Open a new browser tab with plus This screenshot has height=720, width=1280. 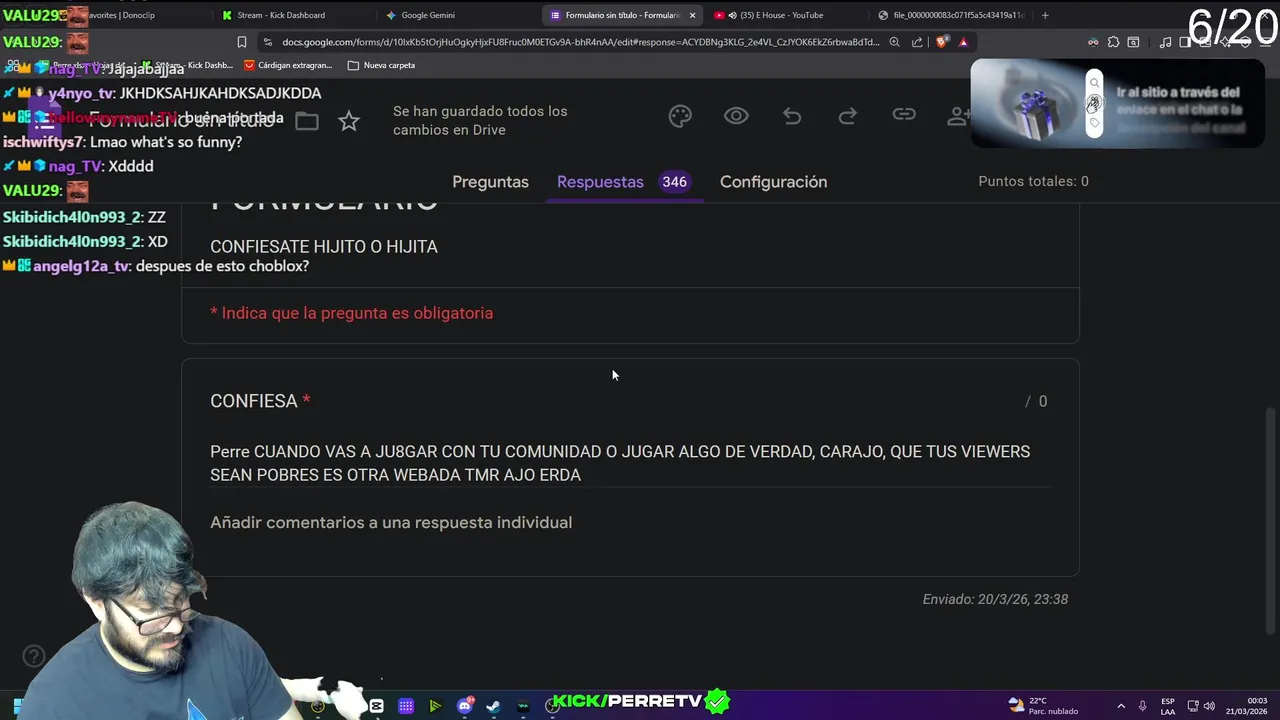(1045, 15)
